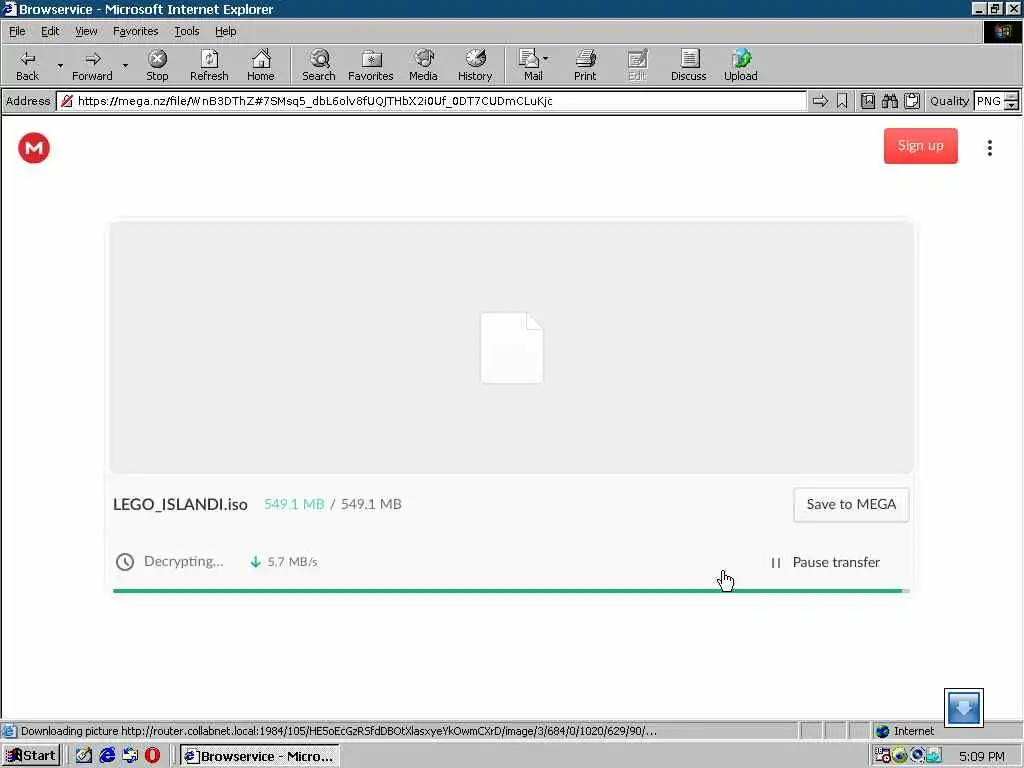The height and width of the screenshot is (768, 1024).
Task: Expand the Back button history dropdown
Action: coord(60,65)
